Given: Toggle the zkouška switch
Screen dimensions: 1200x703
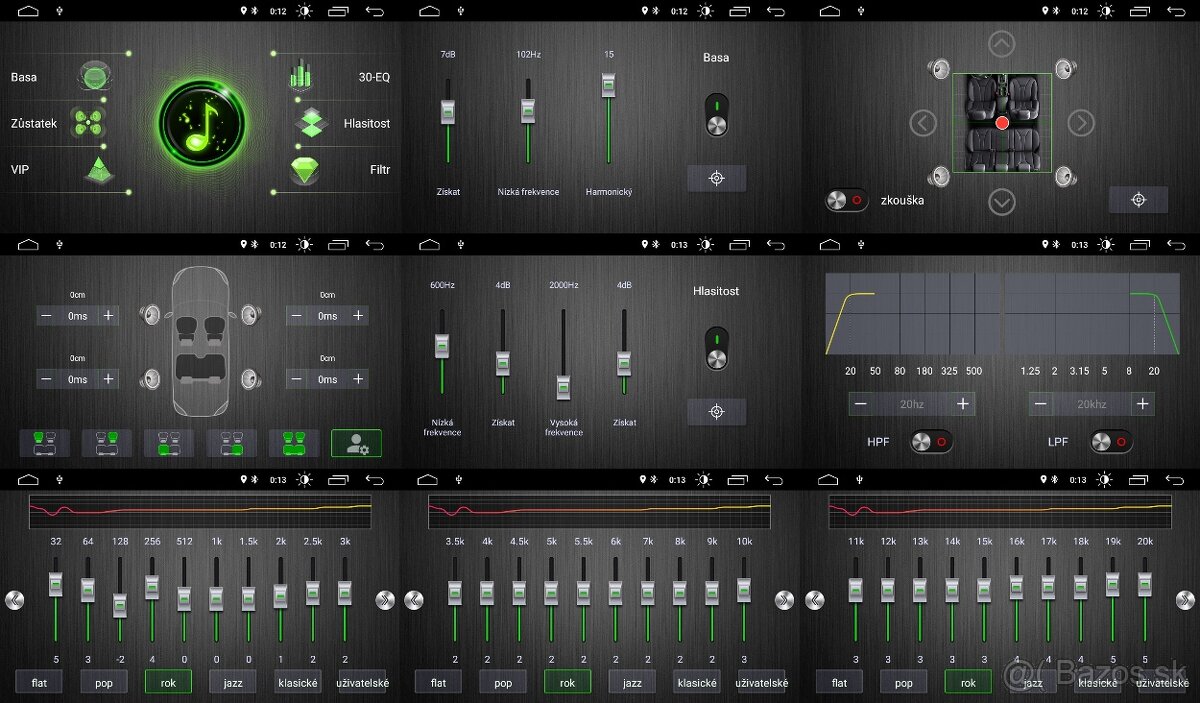Looking at the screenshot, I should 847,200.
